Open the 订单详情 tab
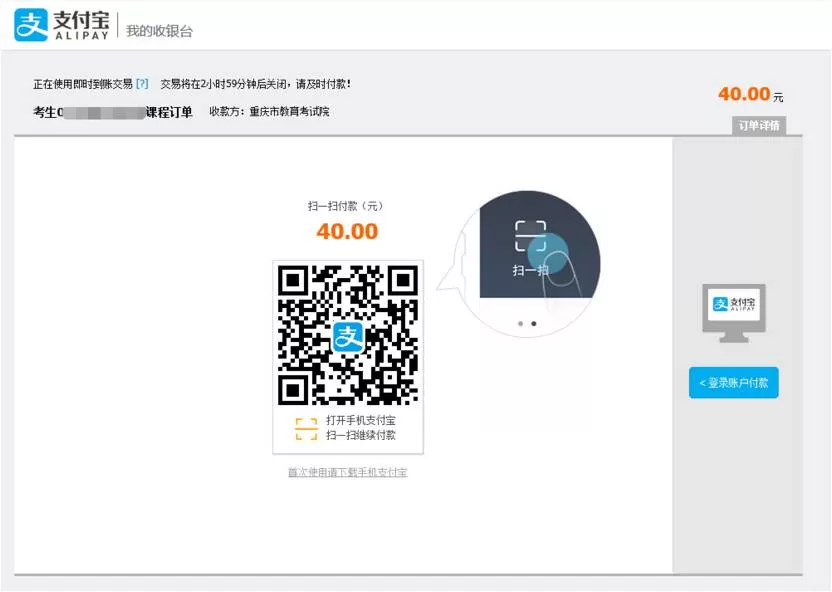 (759, 126)
